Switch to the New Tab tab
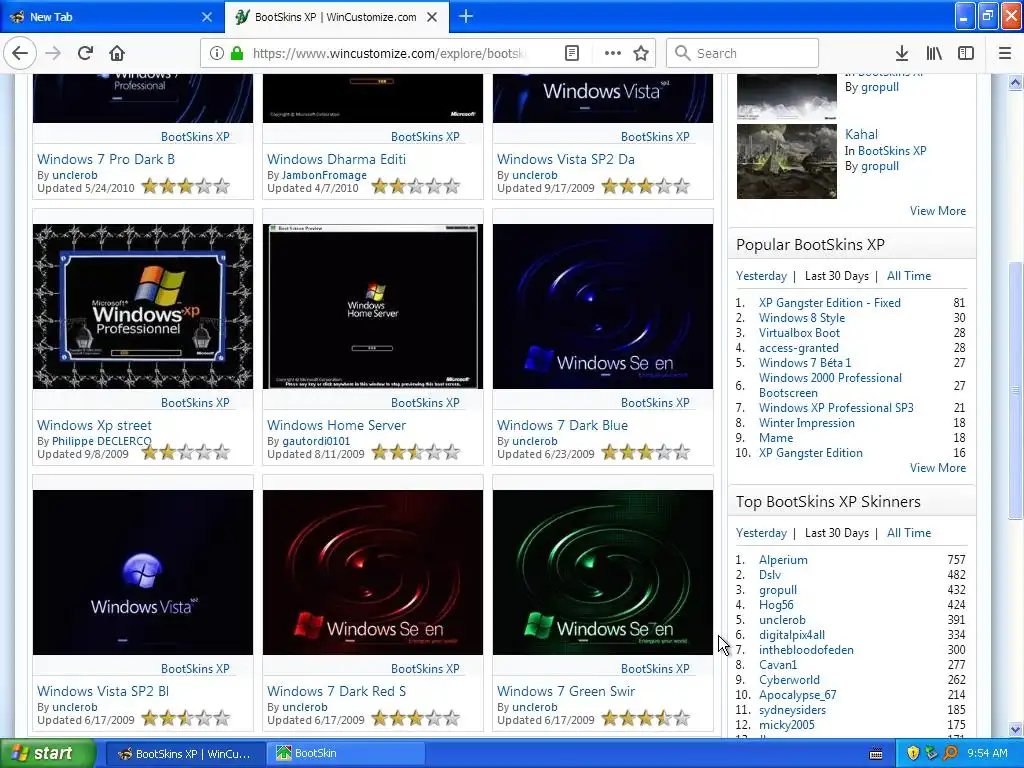 [112, 17]
